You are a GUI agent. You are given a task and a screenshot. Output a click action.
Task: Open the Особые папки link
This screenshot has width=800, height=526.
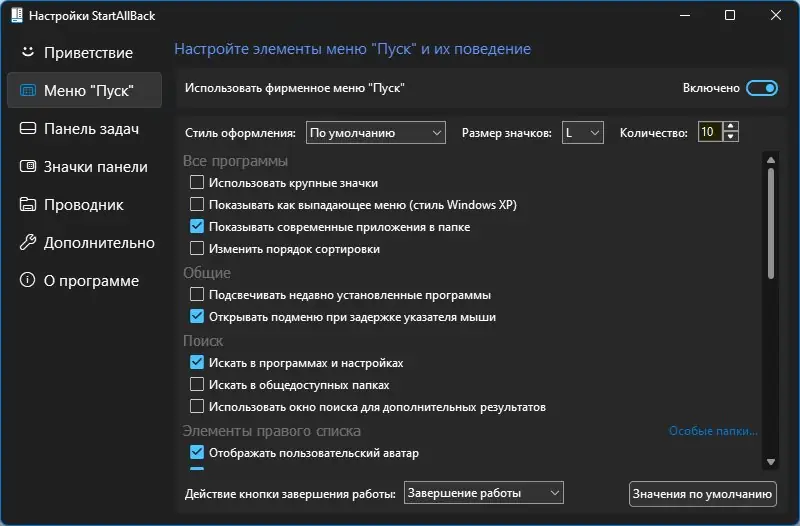[713, 431]
